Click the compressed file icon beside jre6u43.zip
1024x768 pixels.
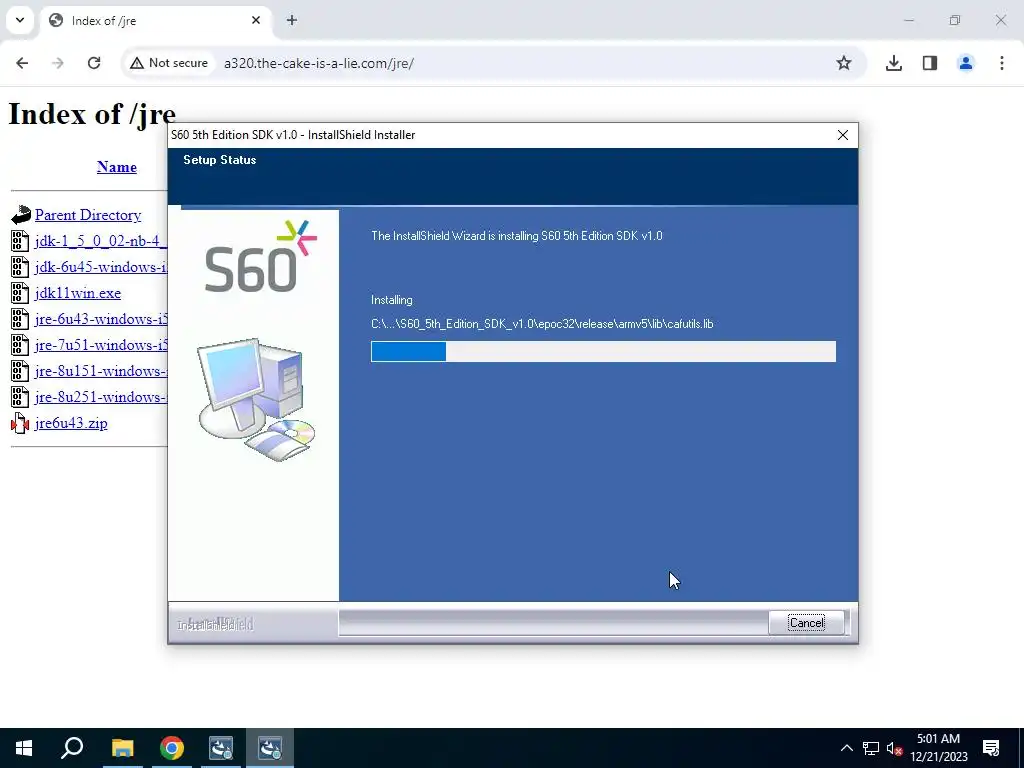click(x=20, y=423)
